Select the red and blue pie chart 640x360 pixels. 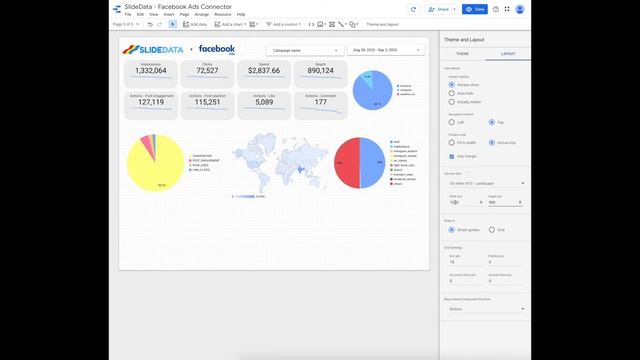[x=360, y=163]
